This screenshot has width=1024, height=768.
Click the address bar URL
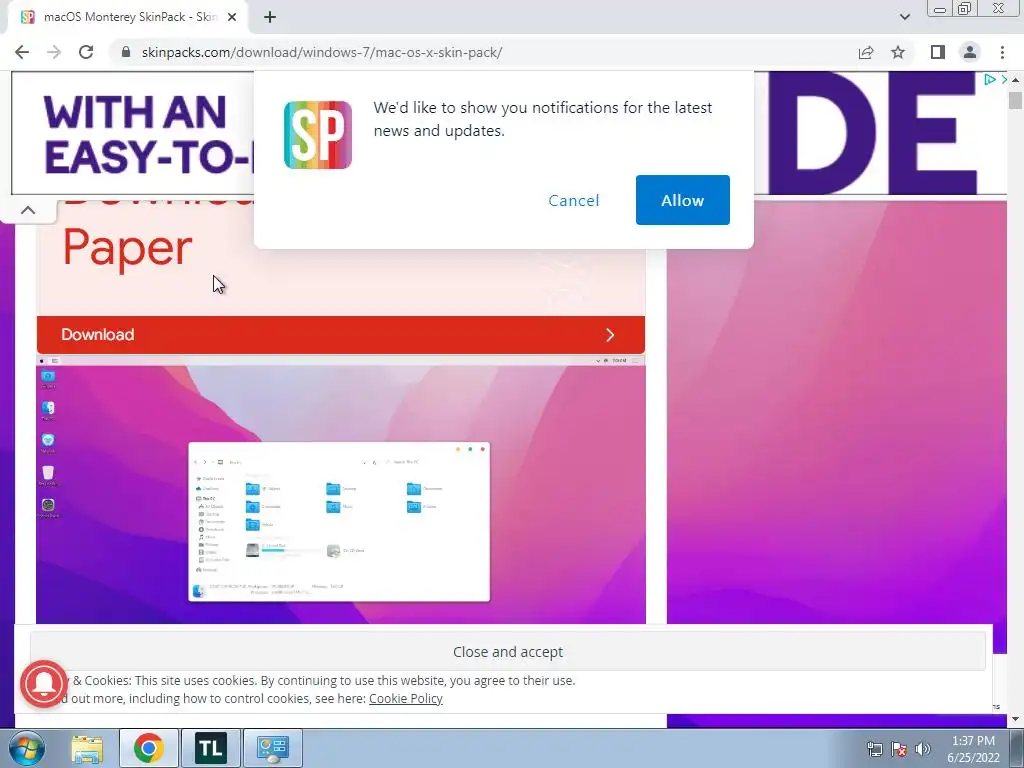(322, 52)
